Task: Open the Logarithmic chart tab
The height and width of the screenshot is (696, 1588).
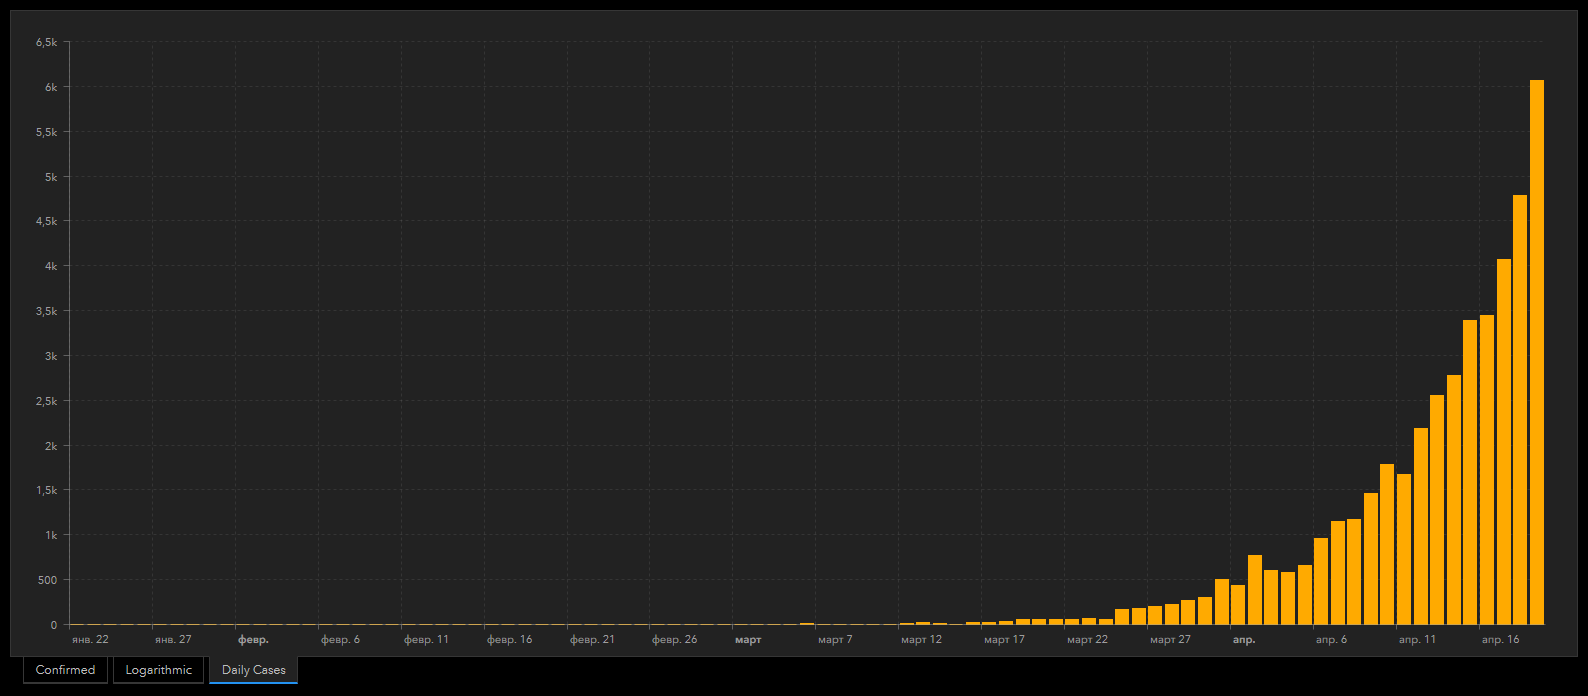Action: pyautogui.click(x=158, y=670)
